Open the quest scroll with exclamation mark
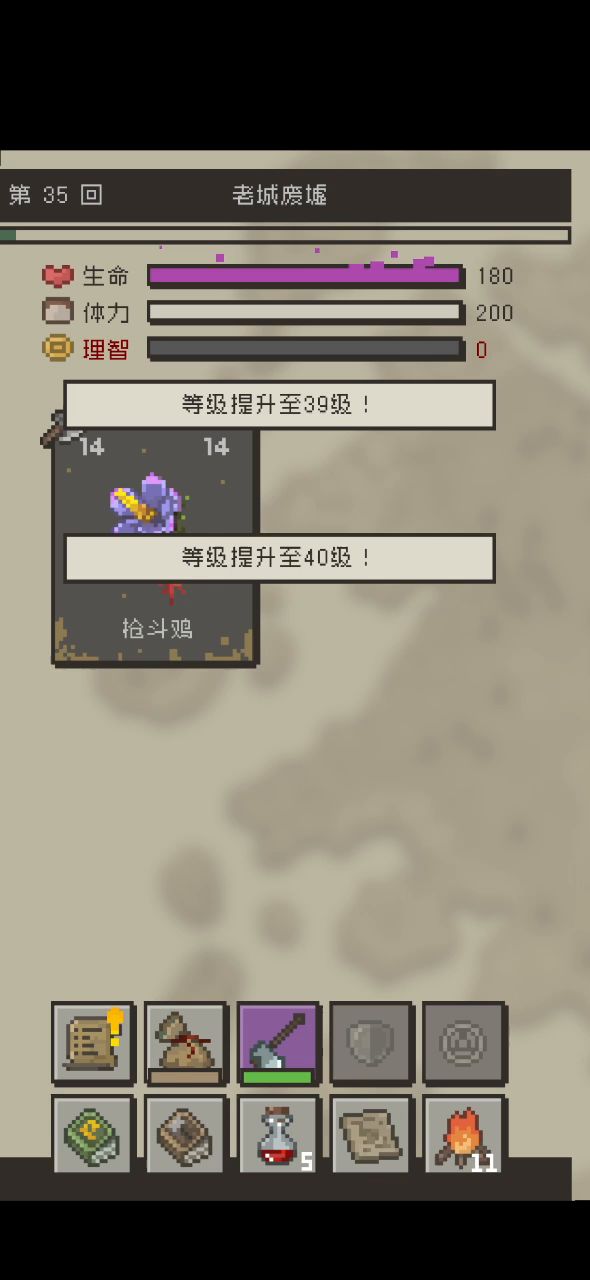This screenshot has height=1280, width=590. (93, 1043)
